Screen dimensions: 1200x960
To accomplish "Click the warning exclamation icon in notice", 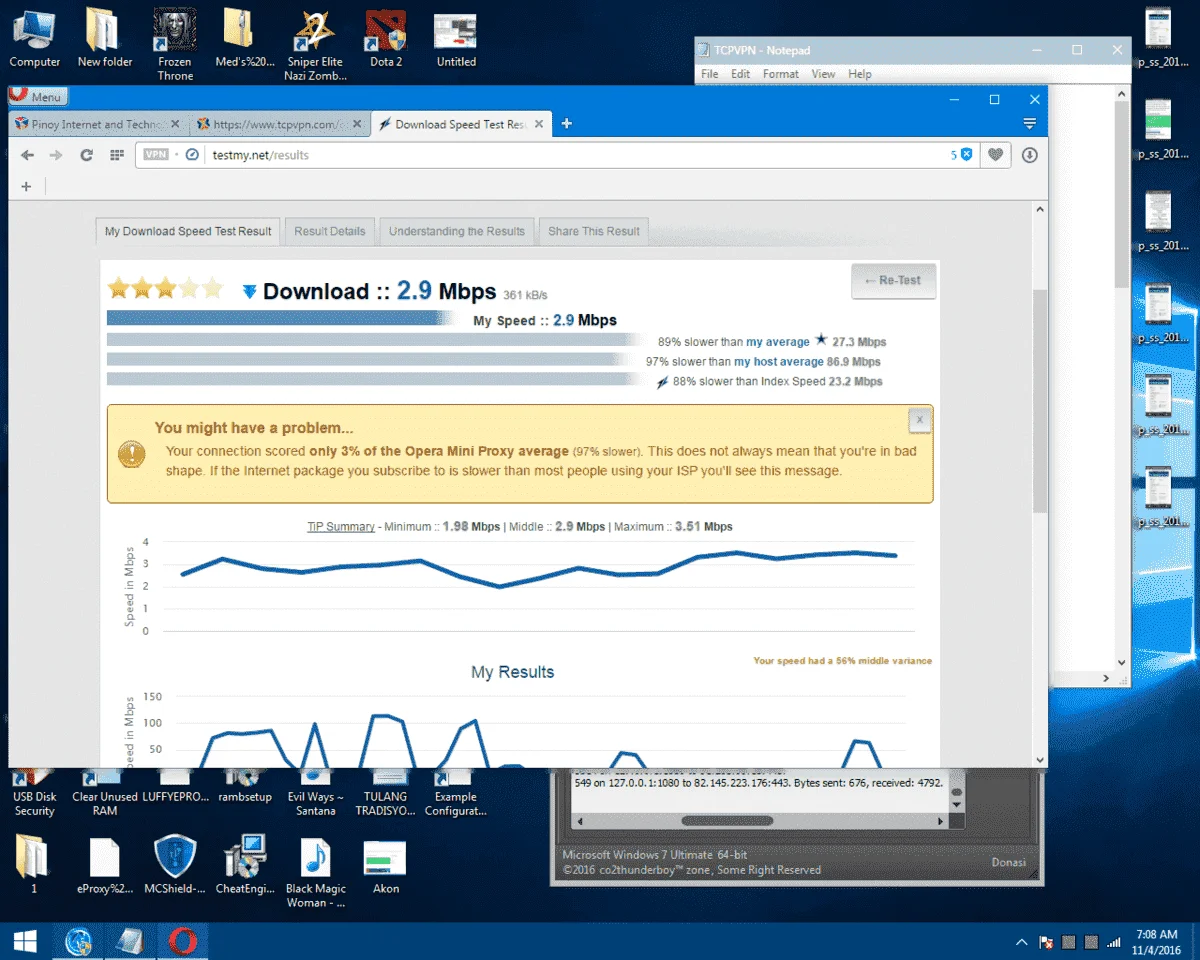I will click(132, 454).
